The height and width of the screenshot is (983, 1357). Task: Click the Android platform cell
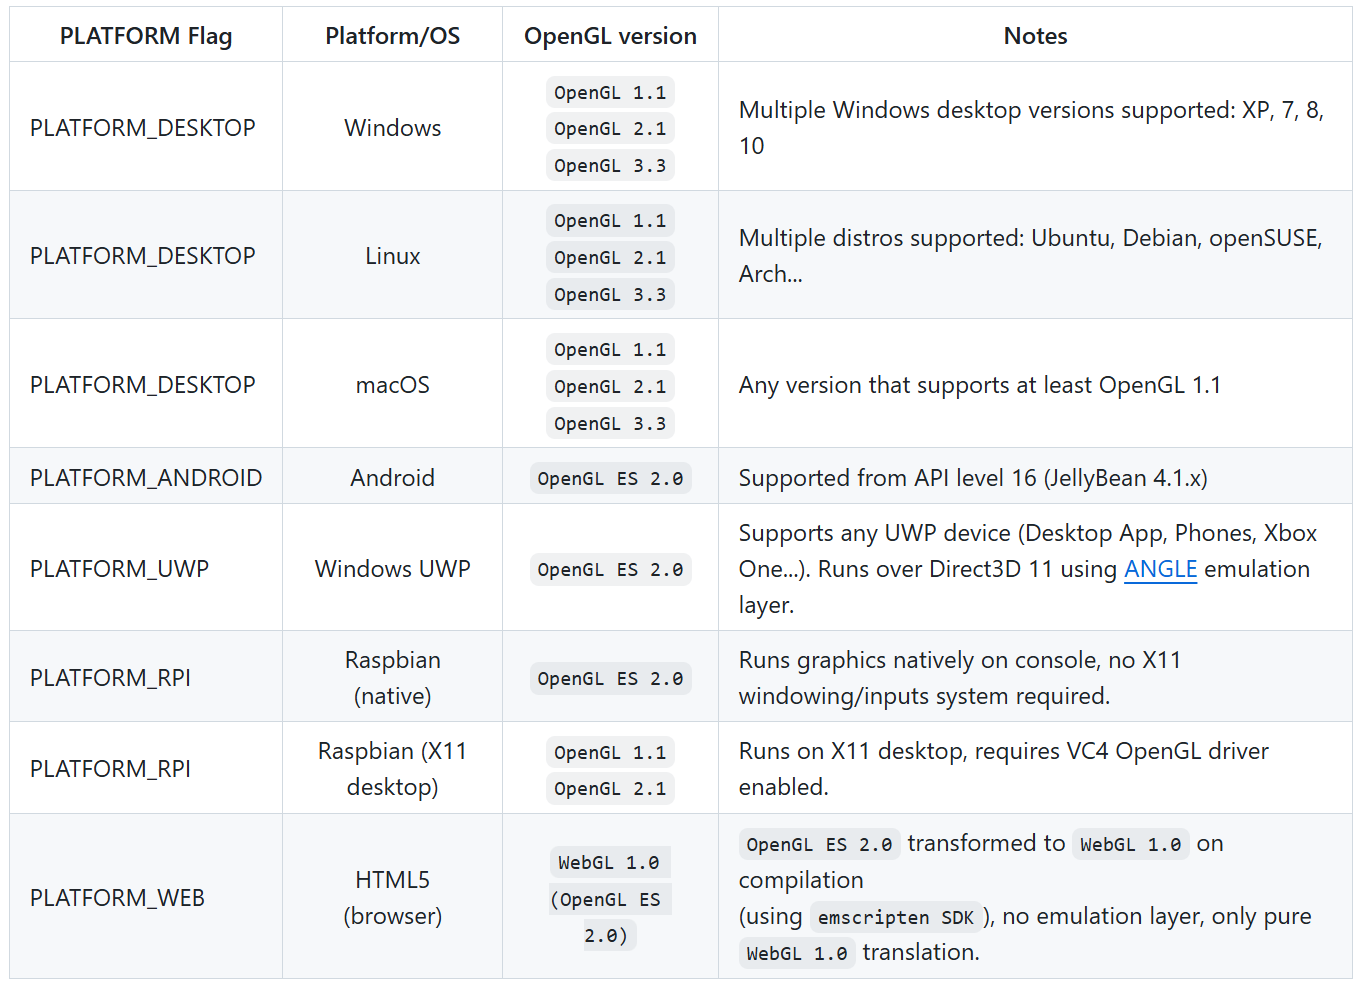[x=392, y=478]
